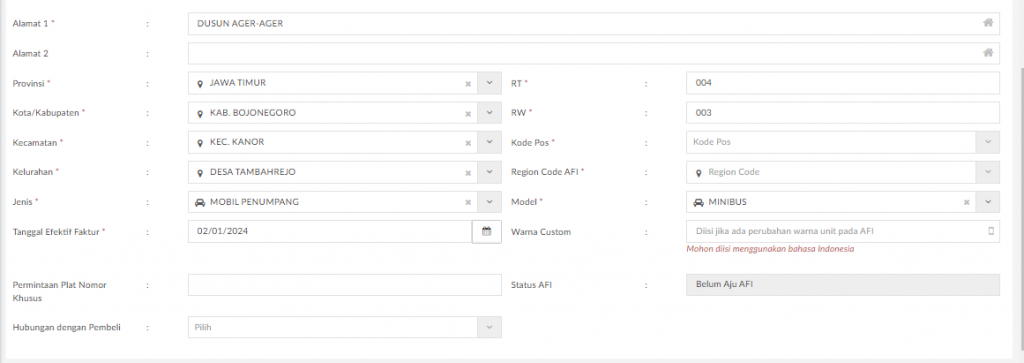This screenshot has height=363, width=1024.
Task: Click the home icon in Alamat 1 field
Action: pos(988,23)
